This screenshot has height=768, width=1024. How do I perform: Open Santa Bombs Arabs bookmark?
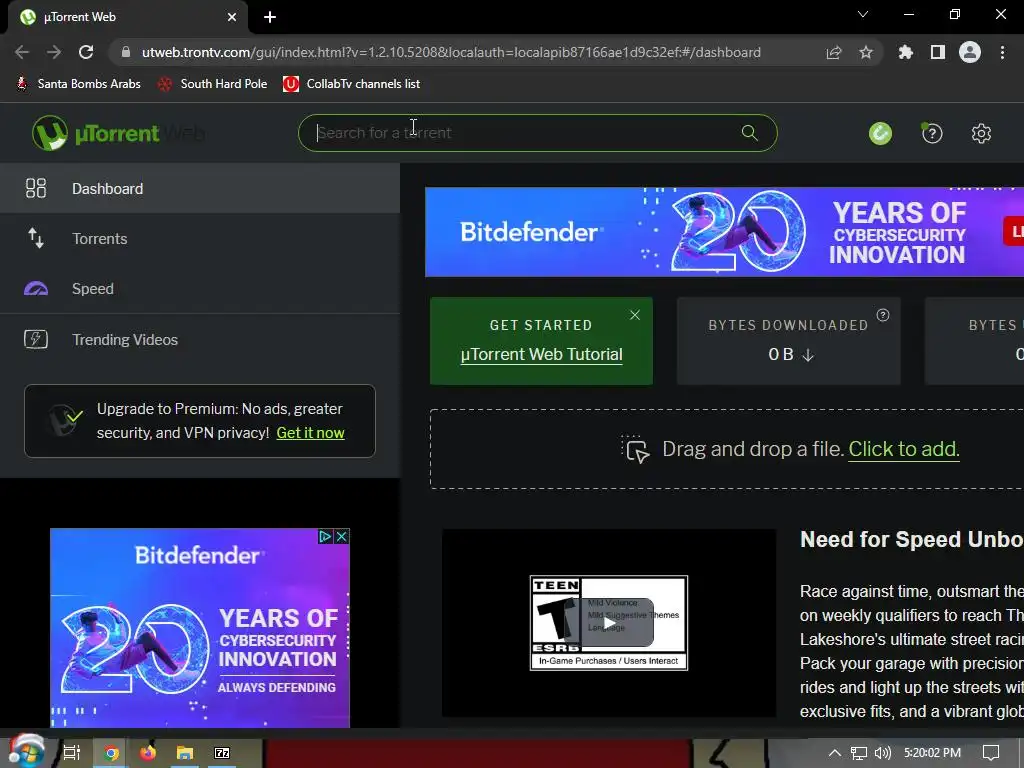[78, 84]
